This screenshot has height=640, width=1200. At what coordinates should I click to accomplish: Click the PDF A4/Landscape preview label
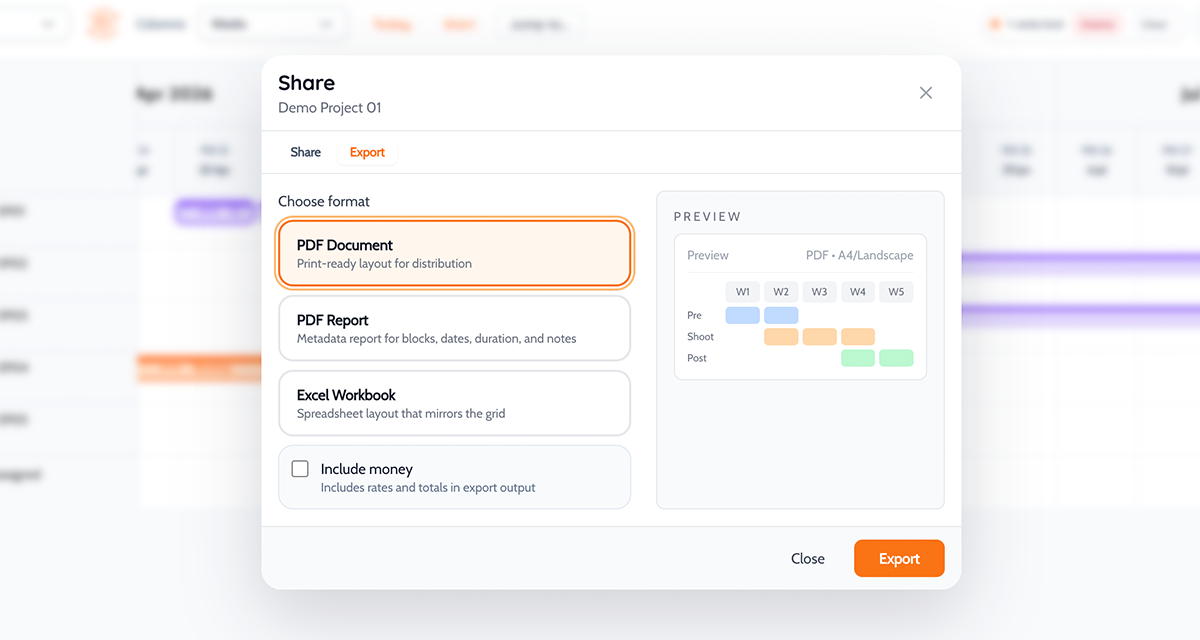coord(859,255)
